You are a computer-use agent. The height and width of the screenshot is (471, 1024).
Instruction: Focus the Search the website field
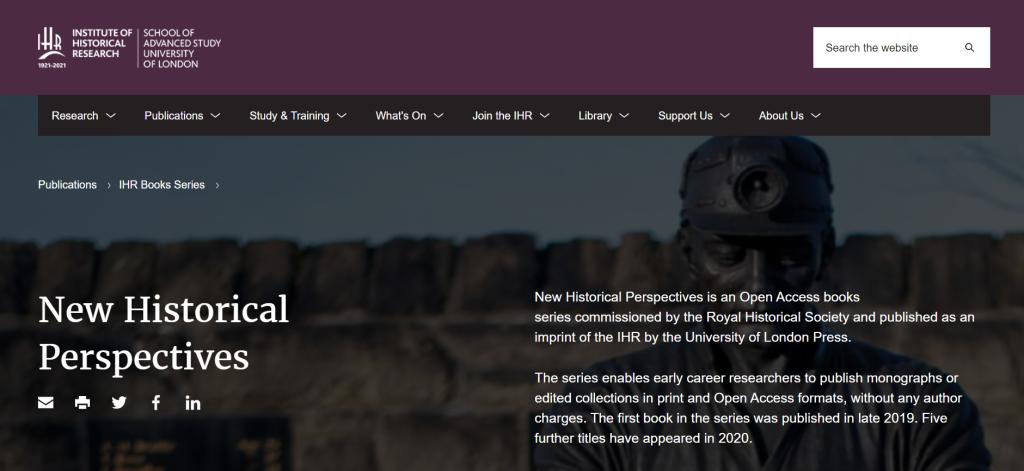[x=885, y=48]
